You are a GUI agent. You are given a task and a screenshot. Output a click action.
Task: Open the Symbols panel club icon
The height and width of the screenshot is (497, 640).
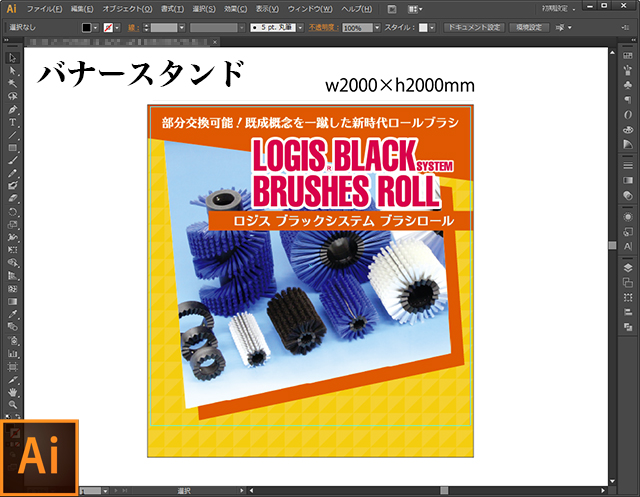click(628, 84)
